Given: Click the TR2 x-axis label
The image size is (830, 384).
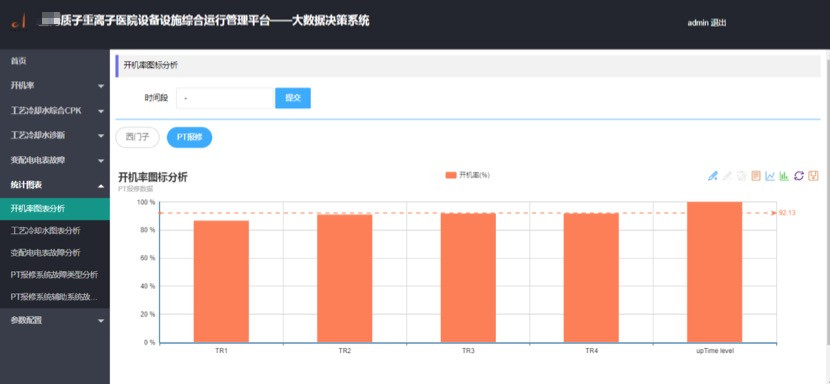Looking at the screenshot, I should click(345, 351).
